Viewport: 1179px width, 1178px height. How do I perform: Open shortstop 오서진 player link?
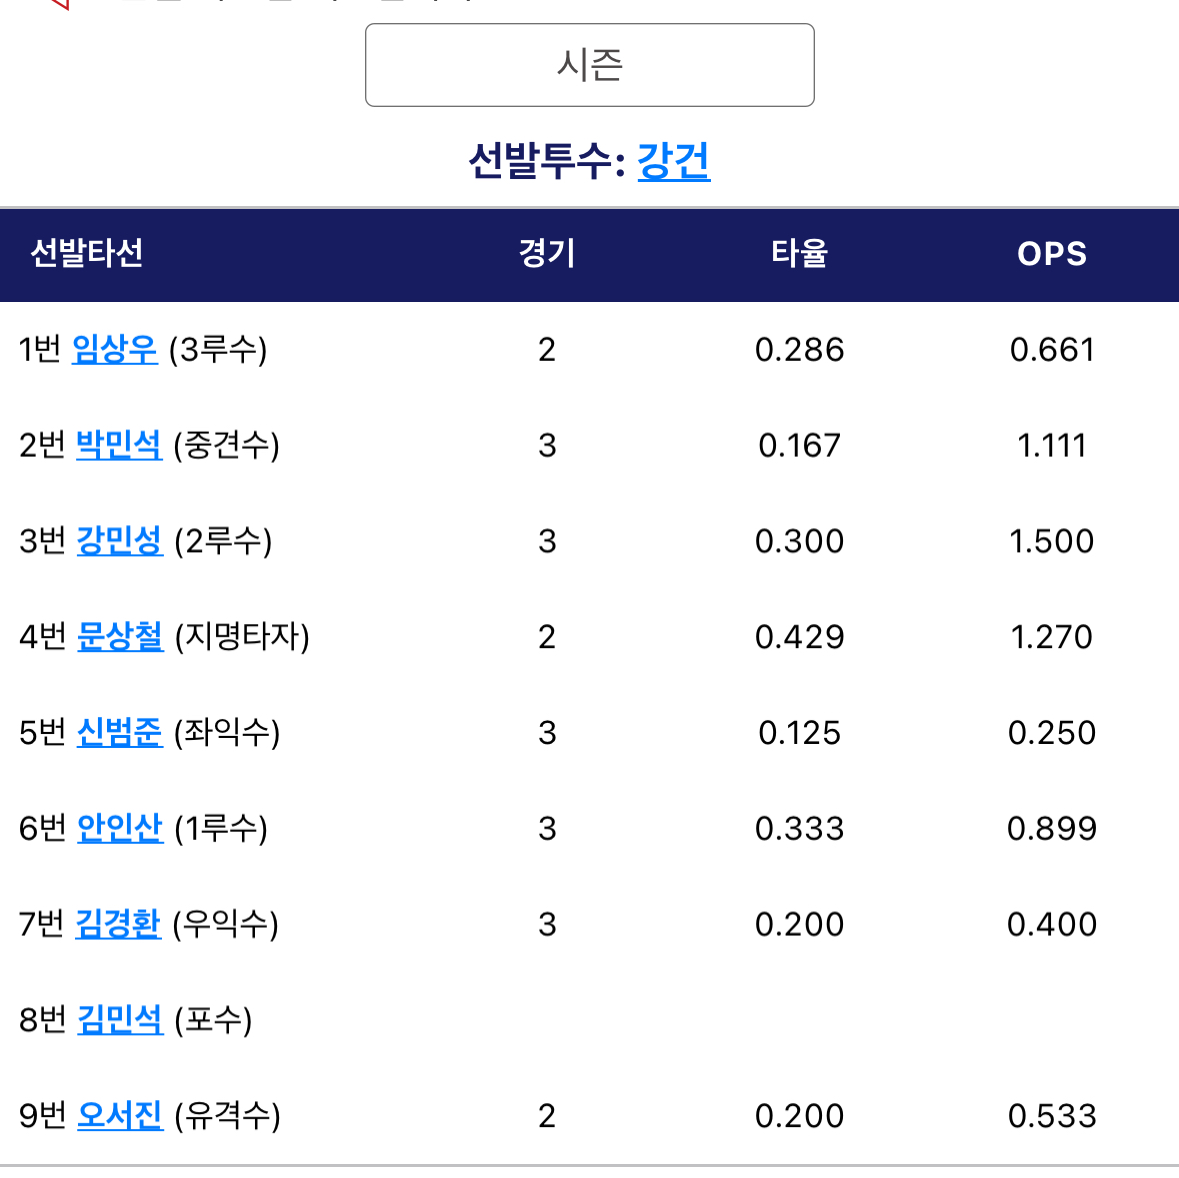tap(119, 1115)
